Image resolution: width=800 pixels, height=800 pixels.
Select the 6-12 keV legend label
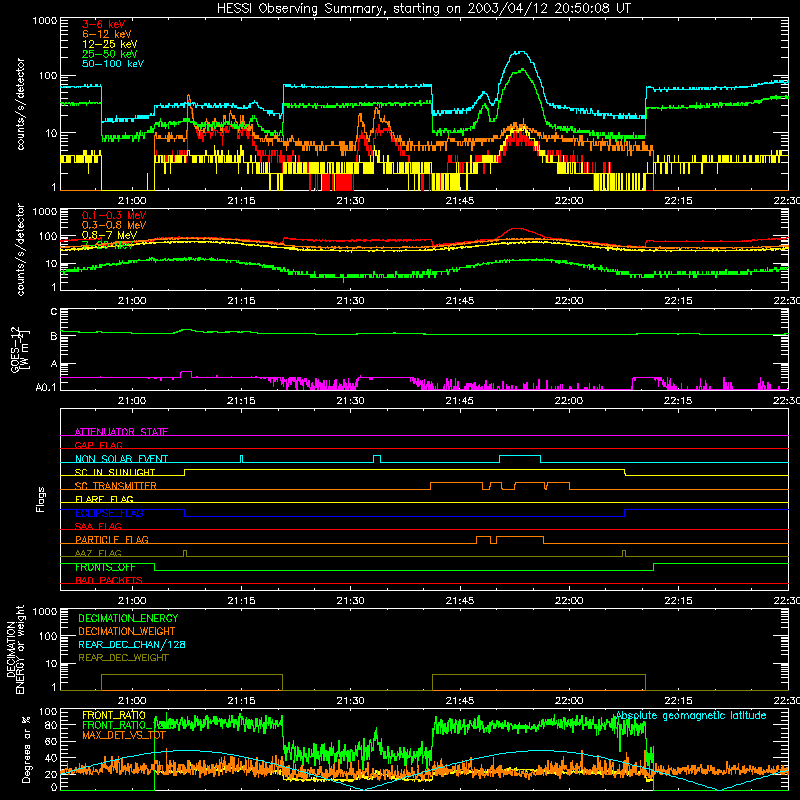[x=107, y=34]
